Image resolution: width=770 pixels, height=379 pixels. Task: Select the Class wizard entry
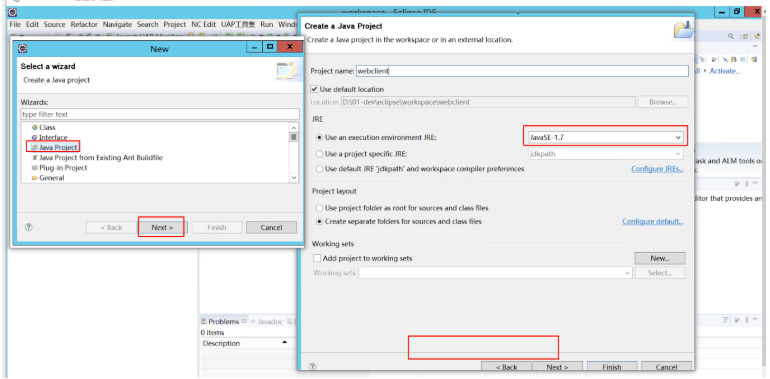tap(44, 127)
